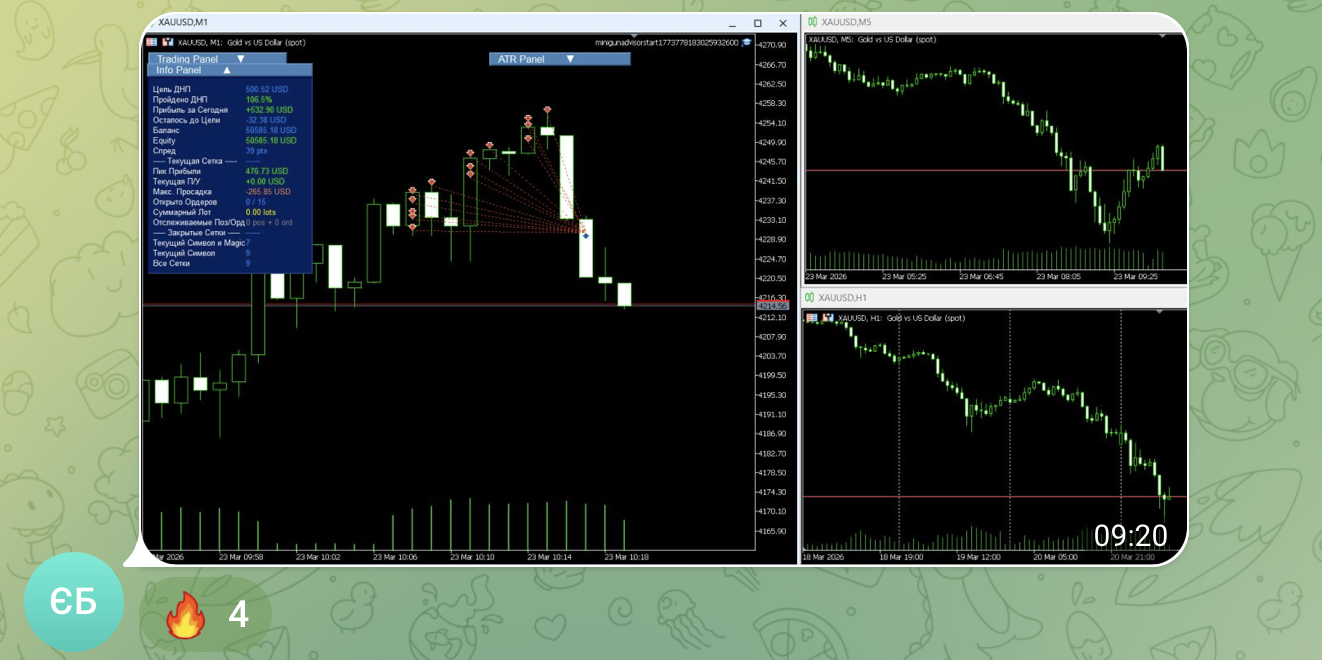Click the Equity value 50585.18 USD
This screenshot has width=1322, height=660.
point(271,141)
